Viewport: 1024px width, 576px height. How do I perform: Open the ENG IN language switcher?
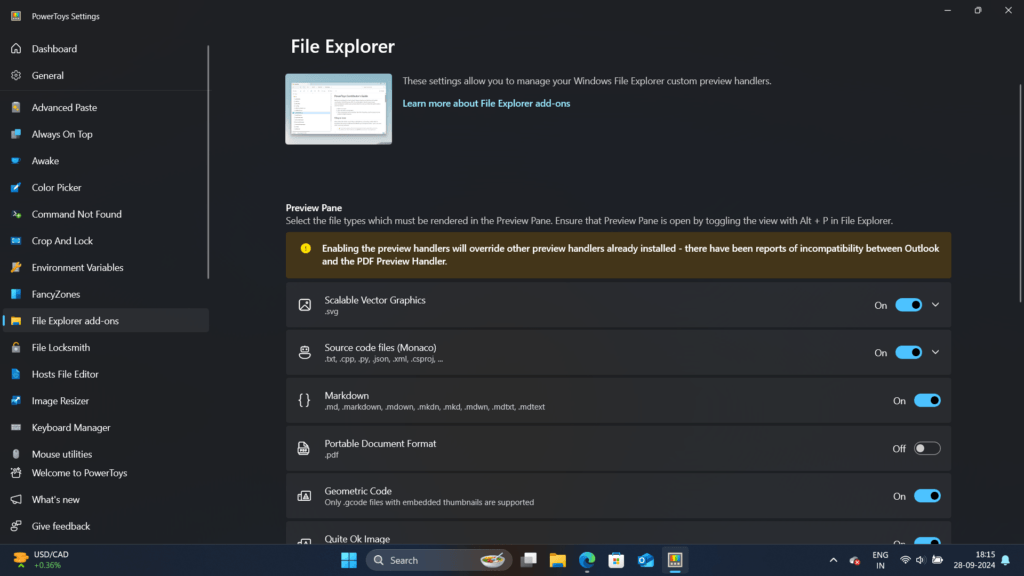click(x=880, y=560)
